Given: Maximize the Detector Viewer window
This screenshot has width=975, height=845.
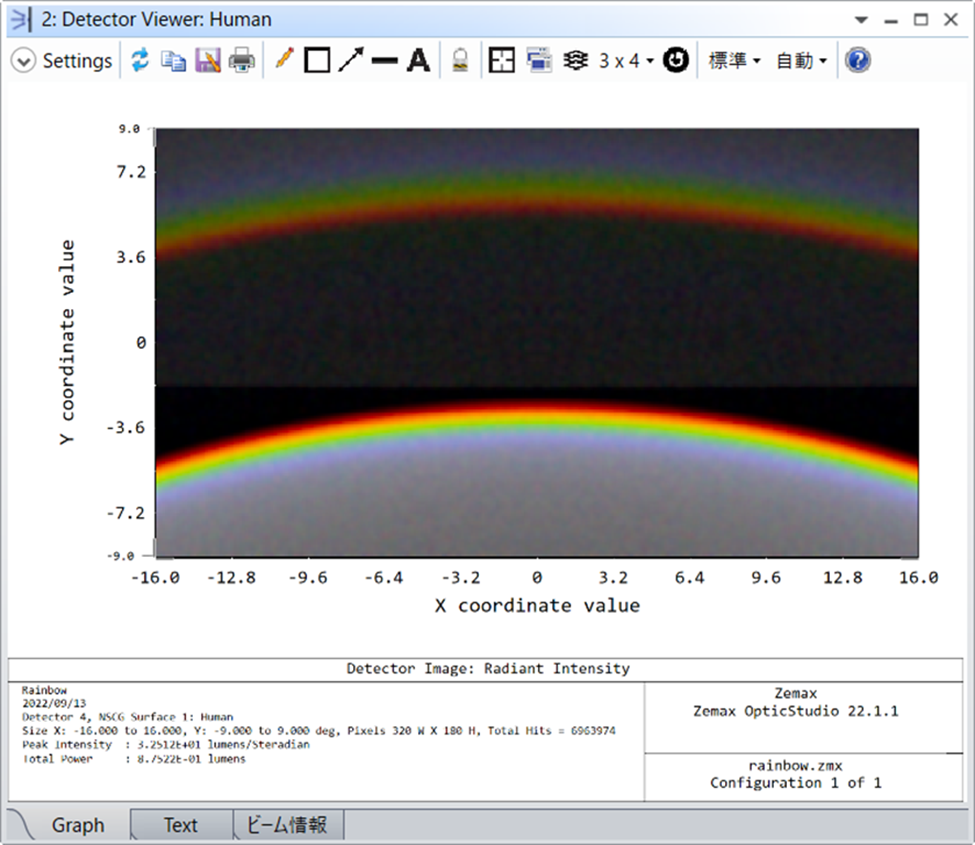Looking at the screenshot, I should pos(921,20).
